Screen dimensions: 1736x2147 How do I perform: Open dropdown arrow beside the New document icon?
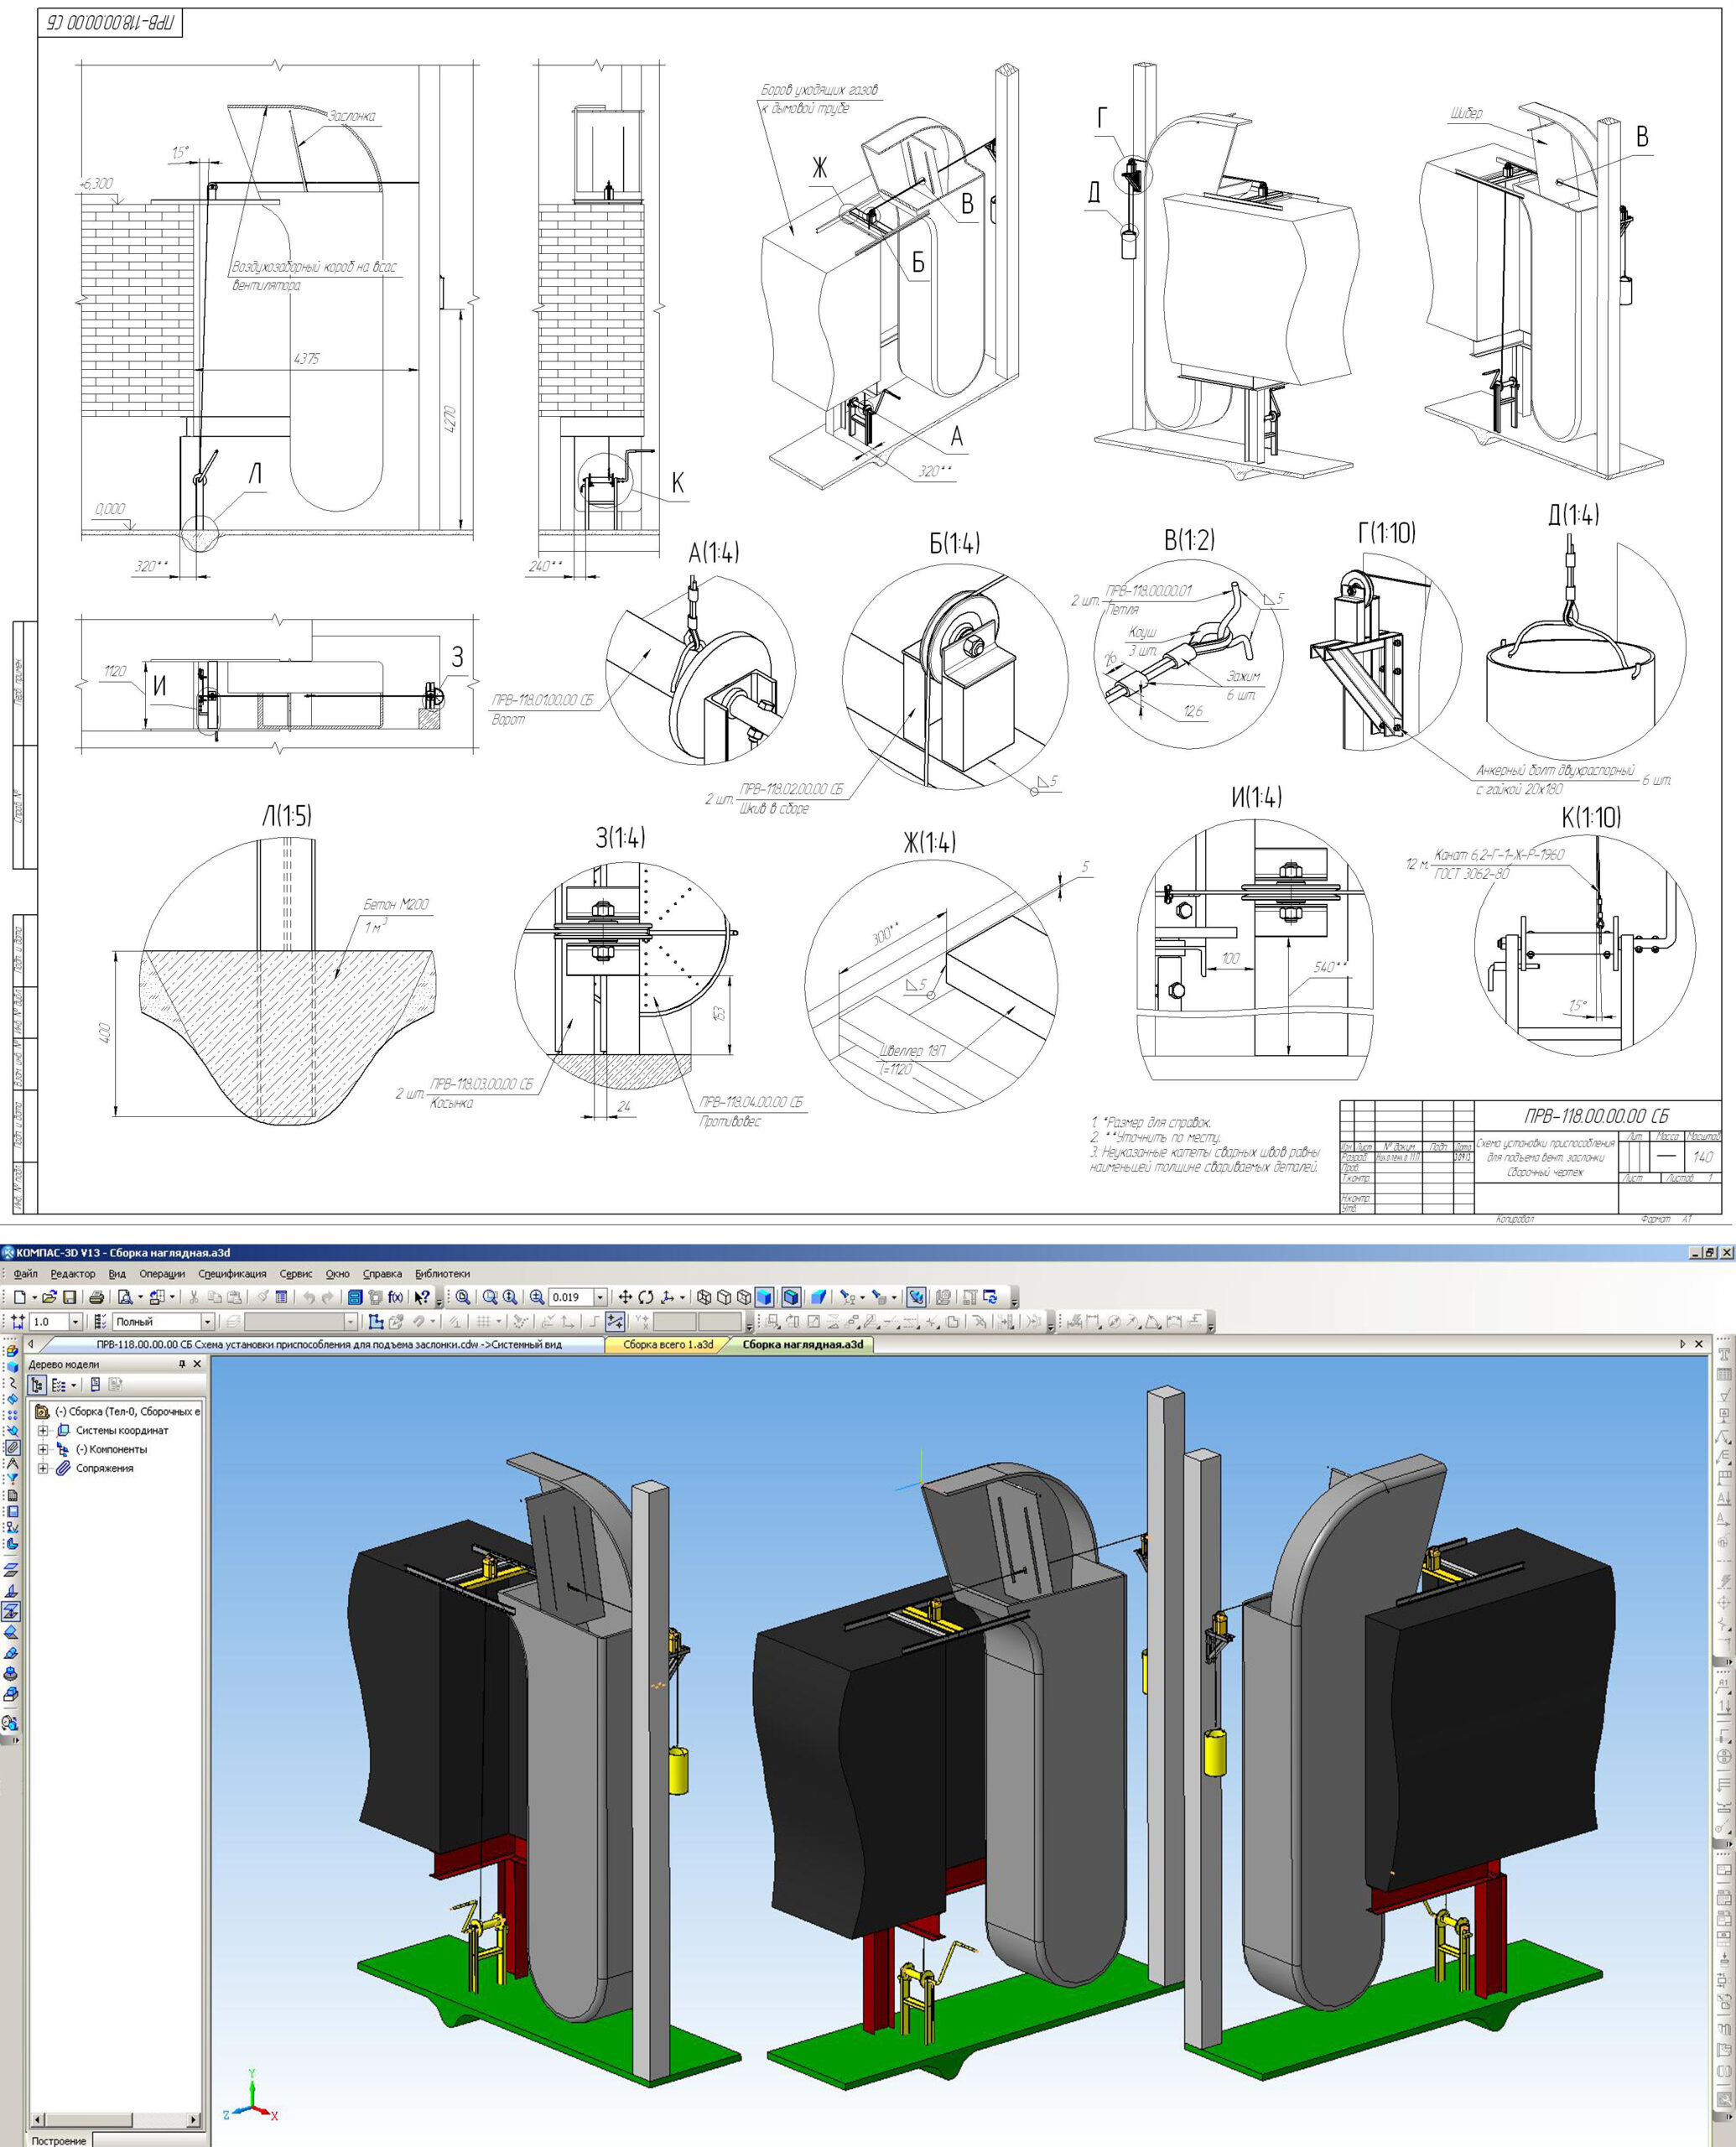coord(34,1297)
